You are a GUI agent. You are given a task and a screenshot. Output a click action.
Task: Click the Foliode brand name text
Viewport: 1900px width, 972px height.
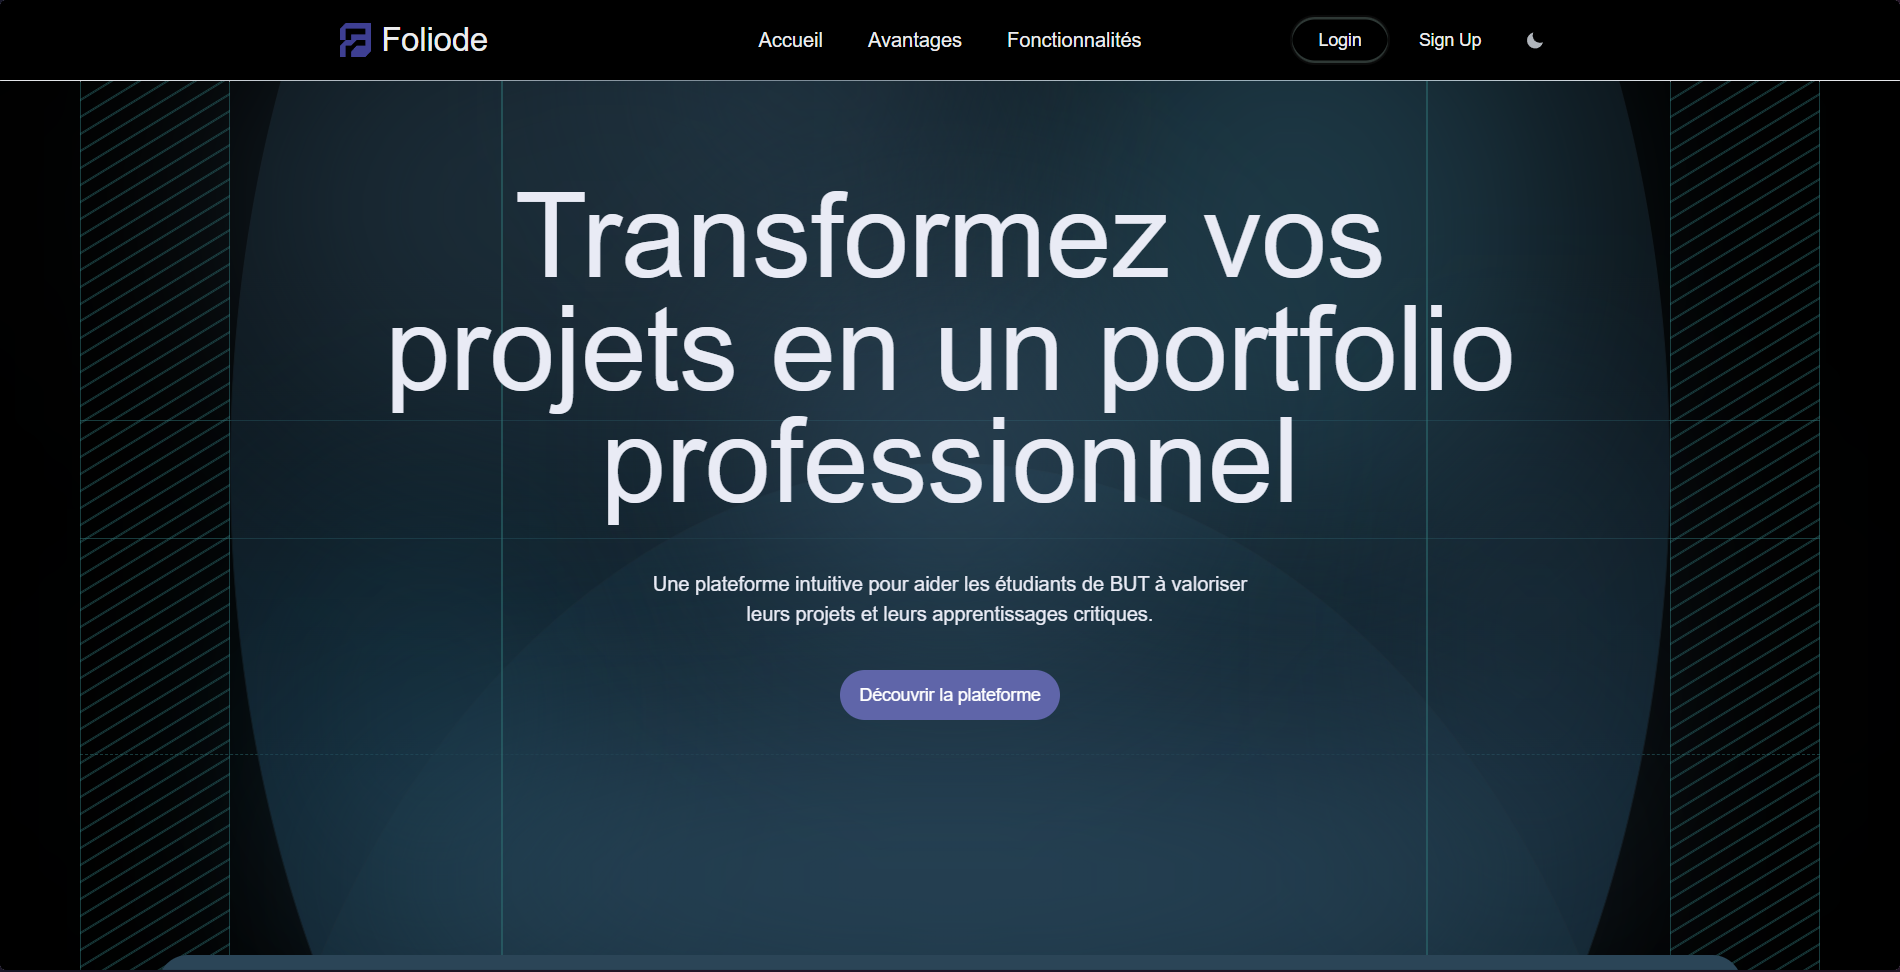435,40
